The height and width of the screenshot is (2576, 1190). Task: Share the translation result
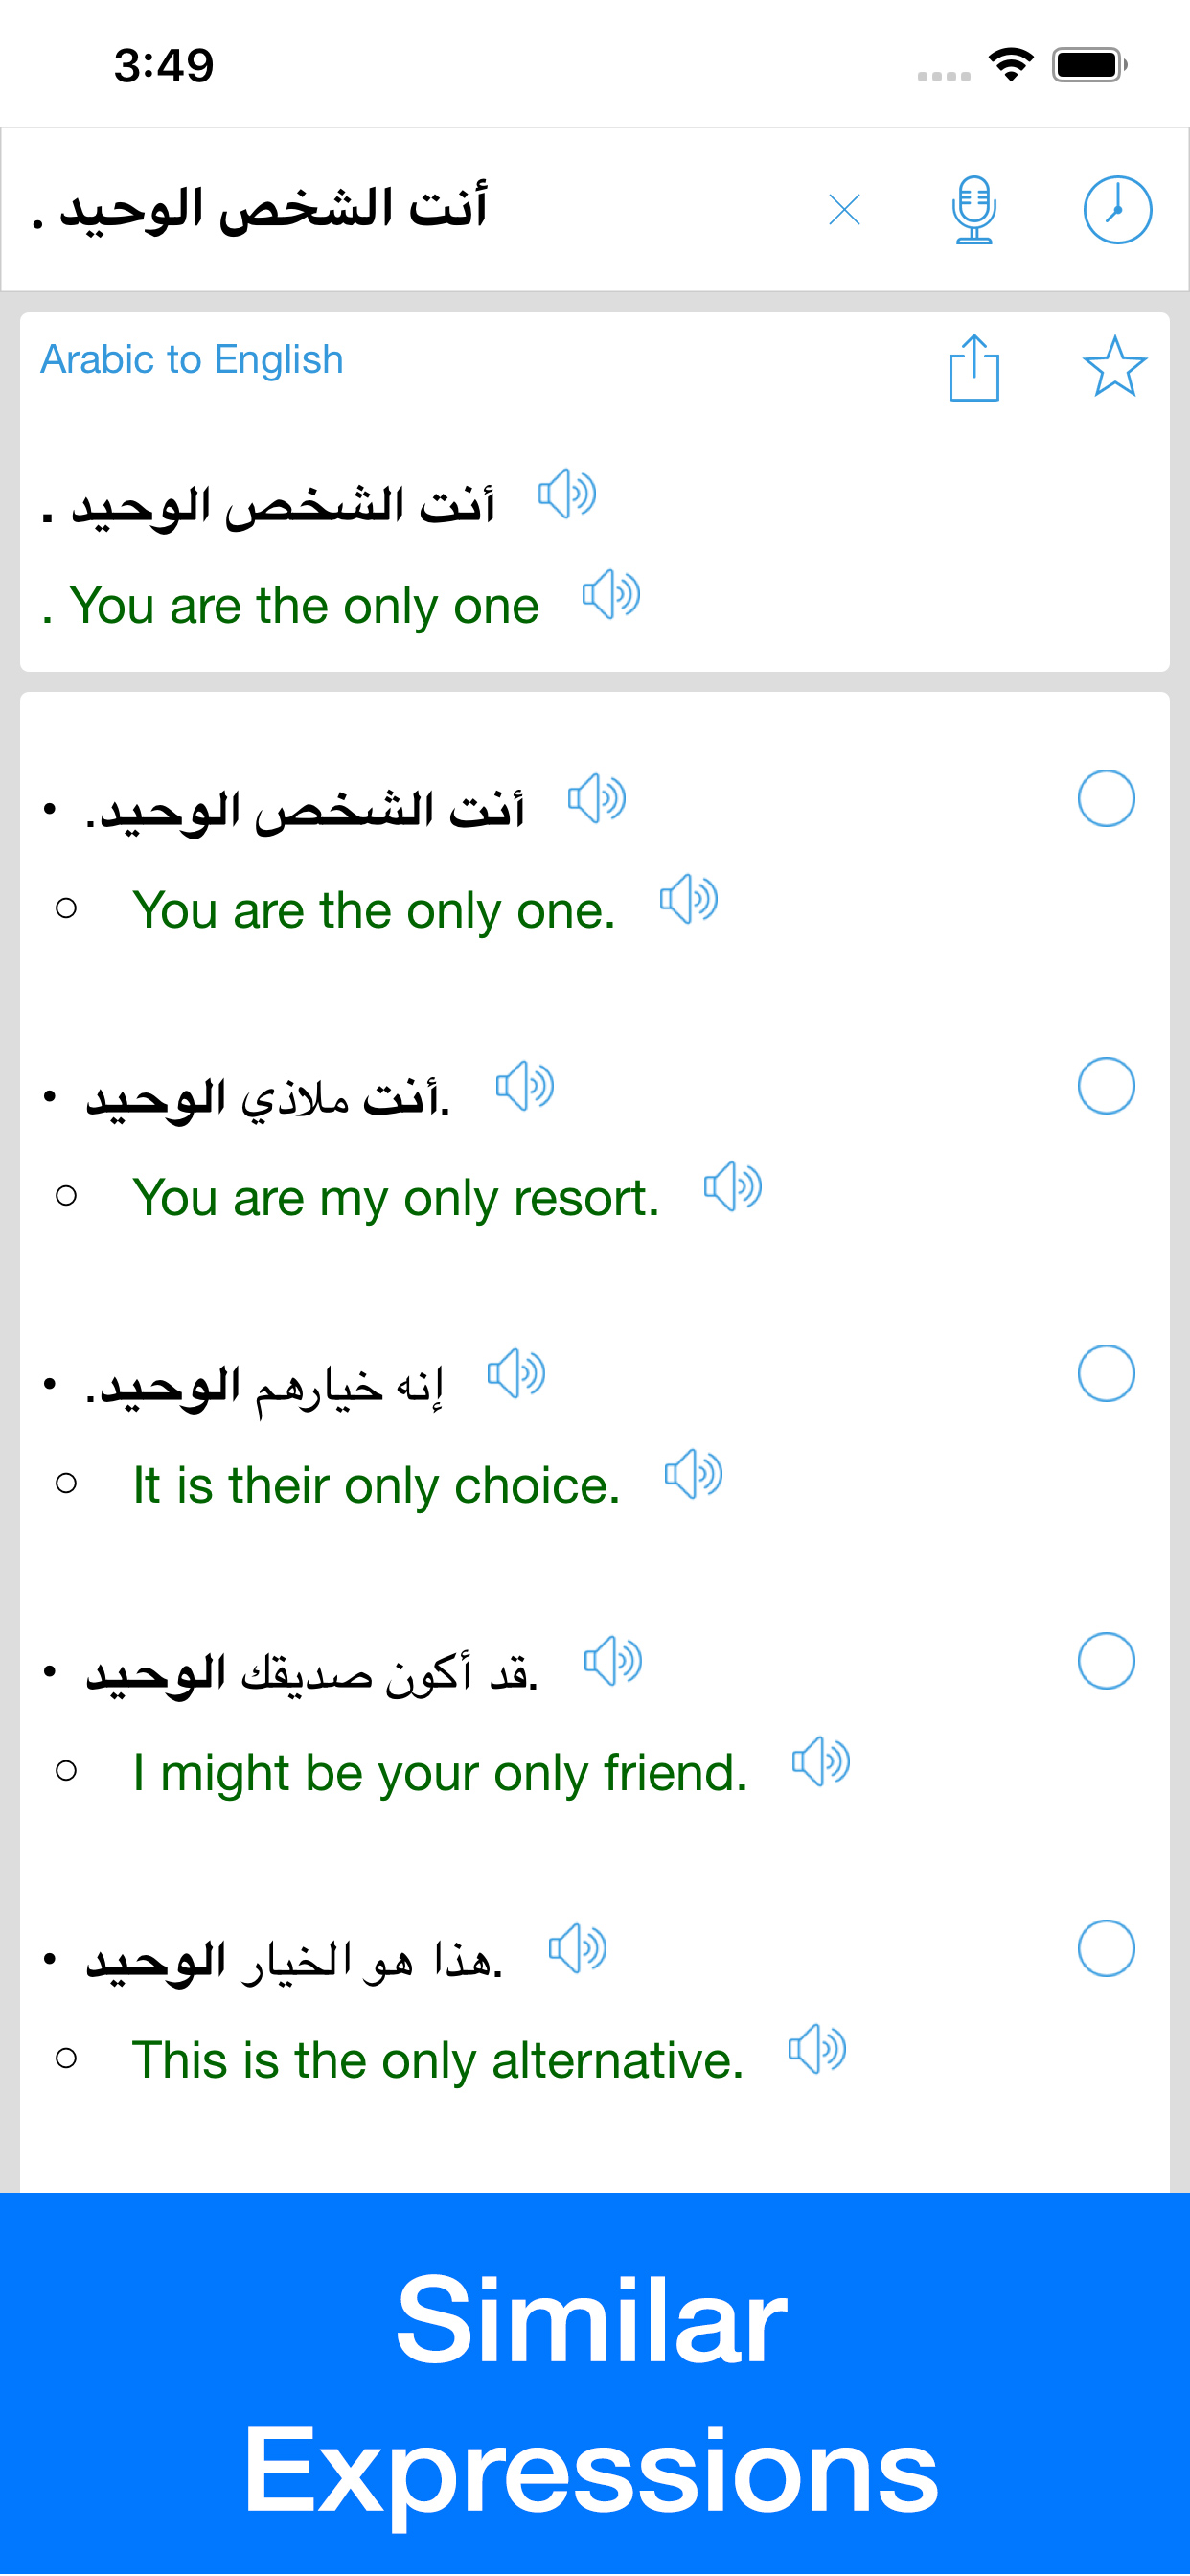click(x=973, y=367)
